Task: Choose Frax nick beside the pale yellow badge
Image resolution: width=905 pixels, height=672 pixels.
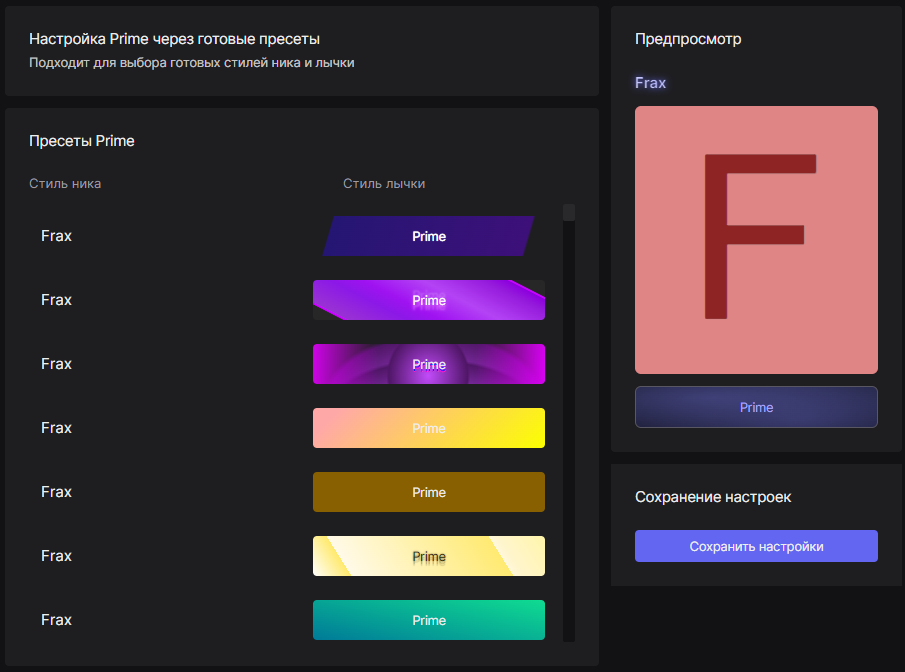Action: [x=57, y=556]
